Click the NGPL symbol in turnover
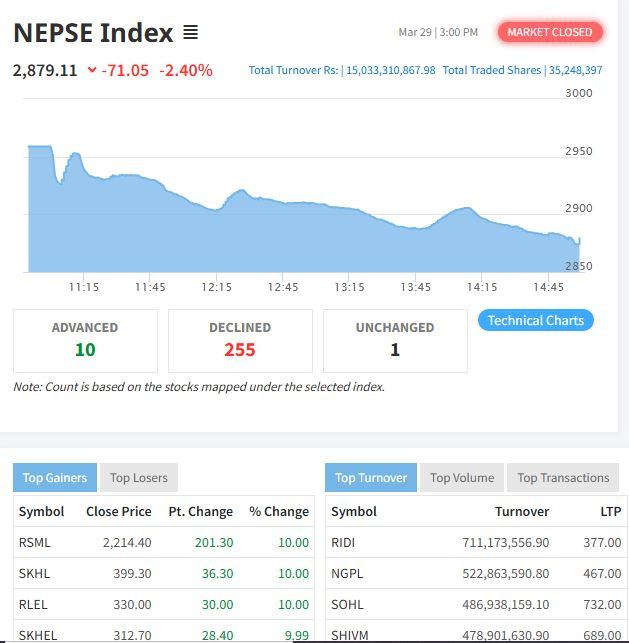The width and height of the screenshot is (629, 643). click(x=345, y=573)
